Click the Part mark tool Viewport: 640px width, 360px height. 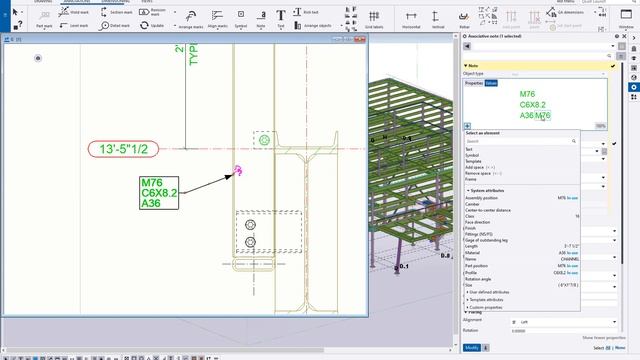[44, 19]
